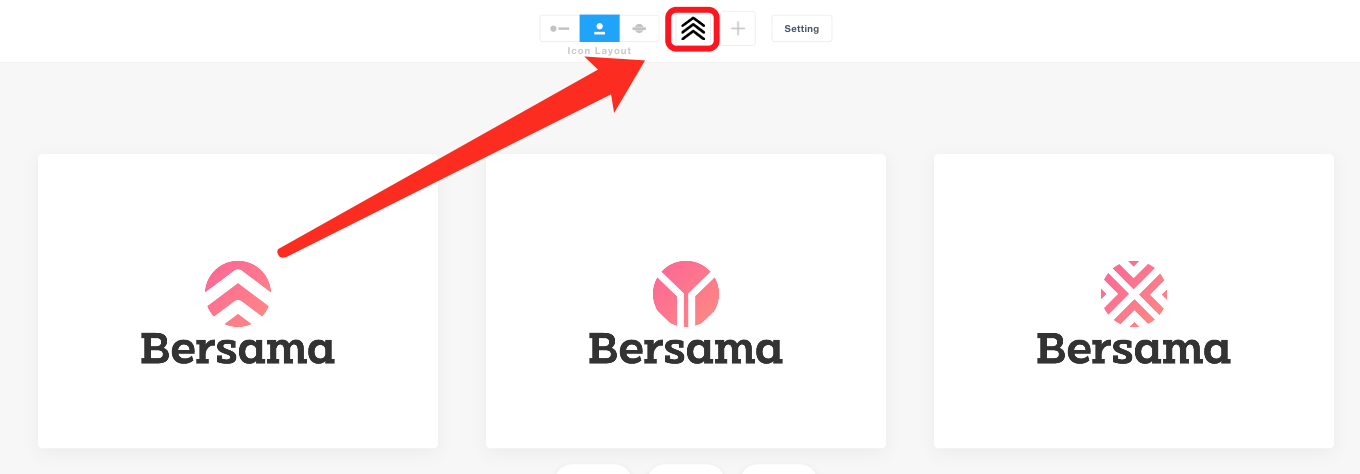Viewport: 1360px width, 474px height.
Task: Open the Setting button
Action: tap(801, 29)
